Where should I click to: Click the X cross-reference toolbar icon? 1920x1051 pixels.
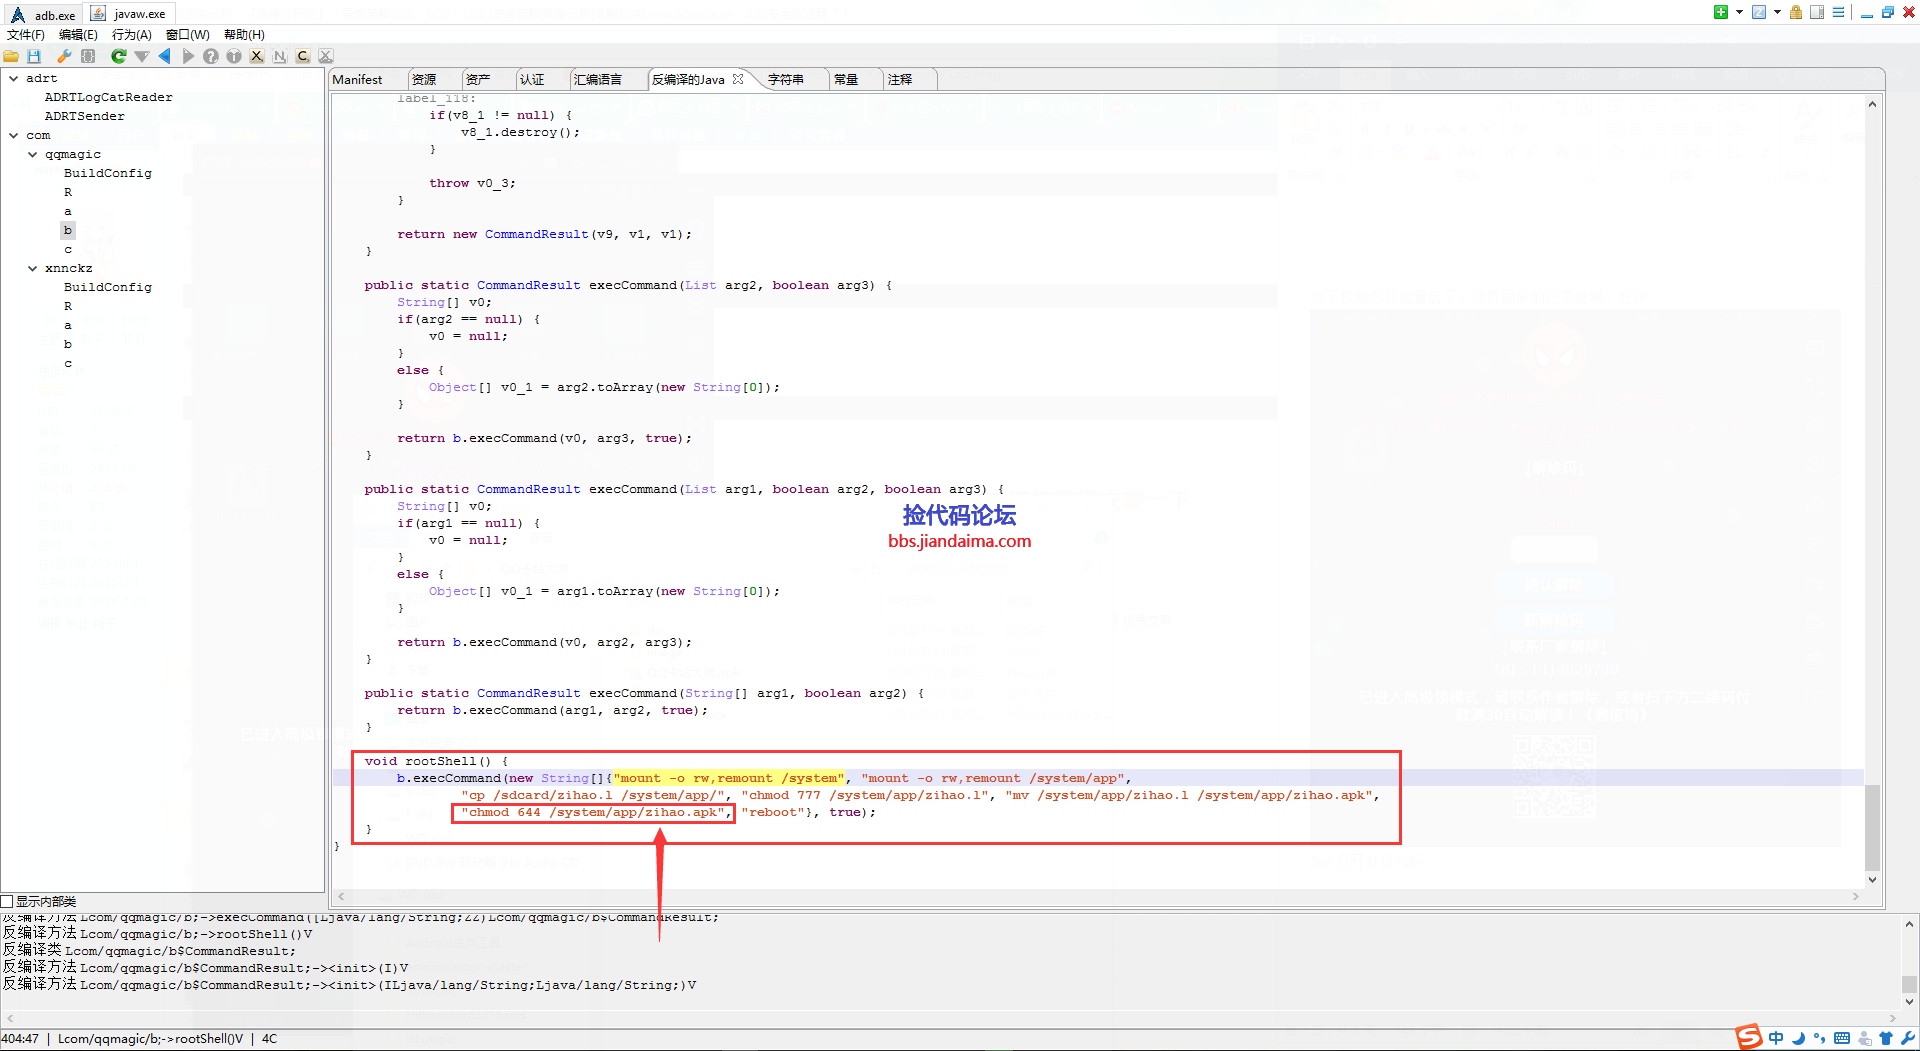(x=257, y=57)
